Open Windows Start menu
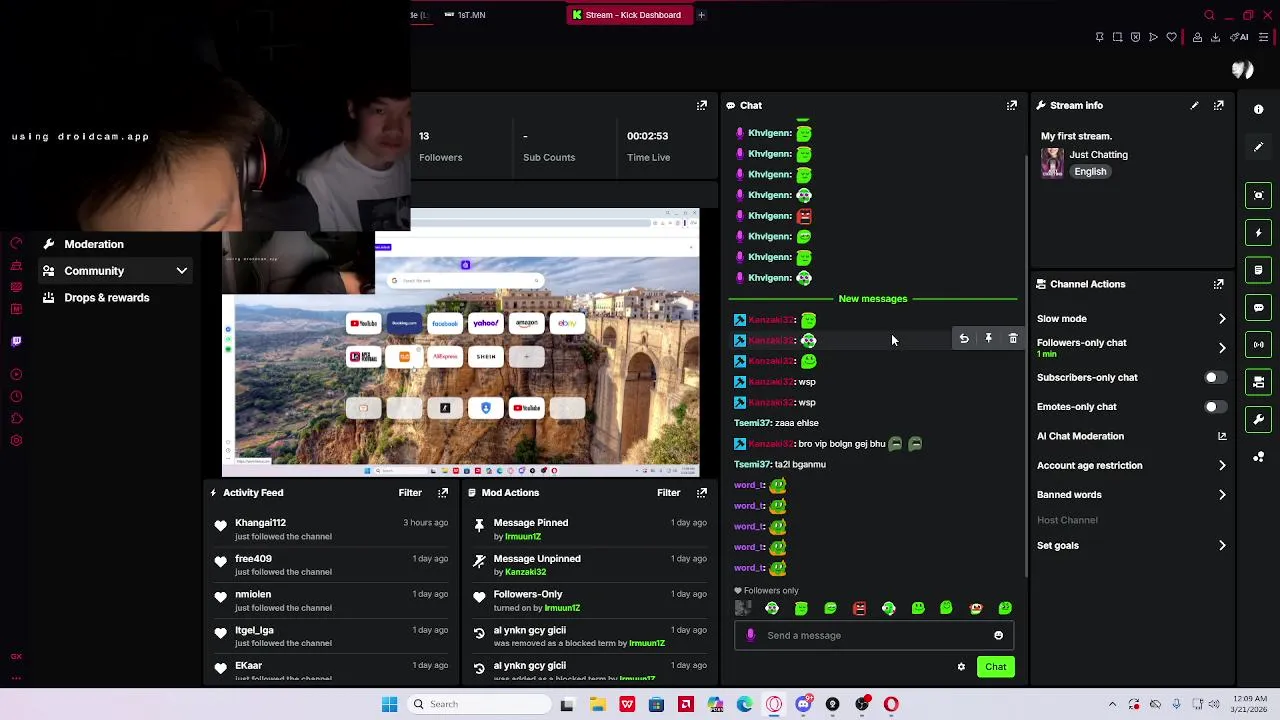The image size is (1280, 720). [389, 704]
